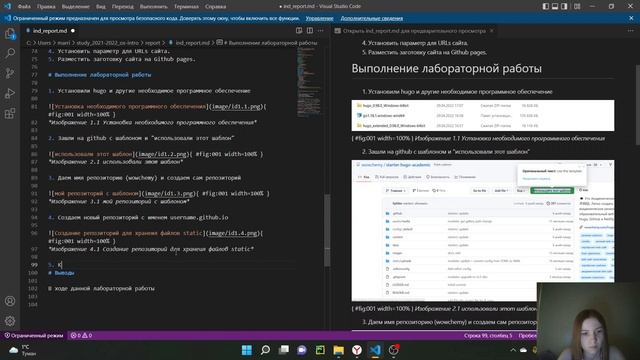This screenshot has height=360, width=640.
Task: Open the Source Control view
Action: (10, 73)
